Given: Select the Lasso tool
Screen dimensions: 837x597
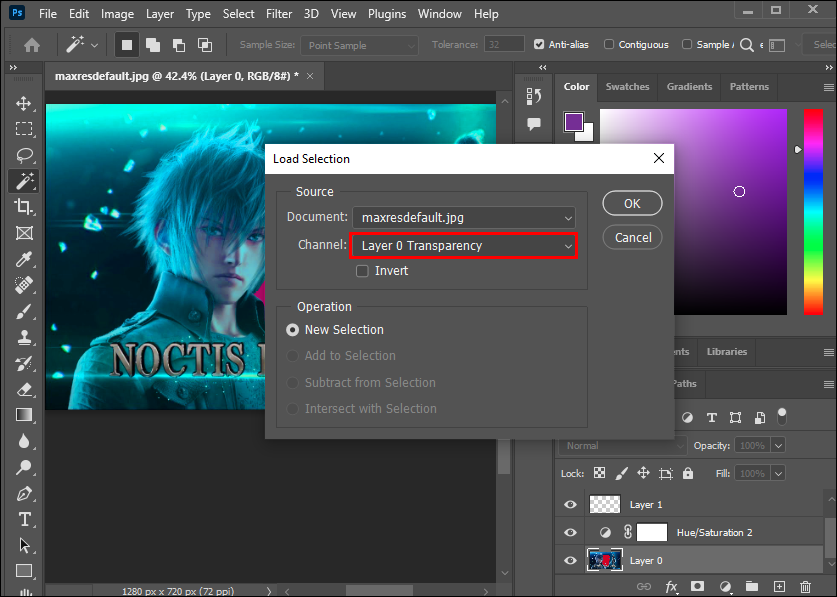Looking at the screenshot, I should point(24,155).
